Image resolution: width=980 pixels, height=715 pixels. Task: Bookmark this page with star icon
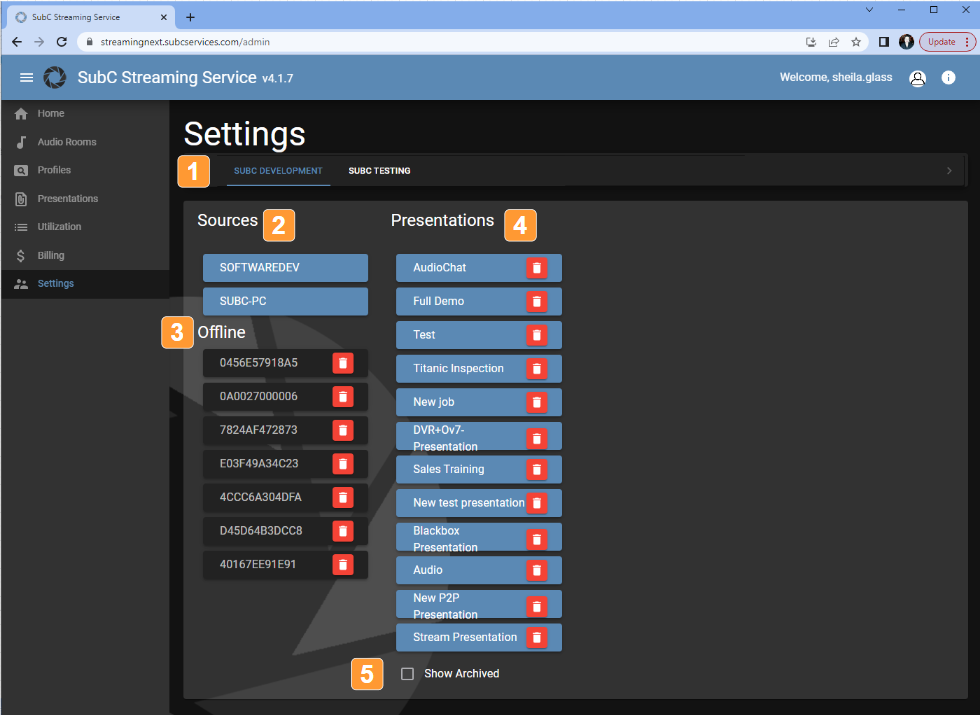tap(856, 42)
